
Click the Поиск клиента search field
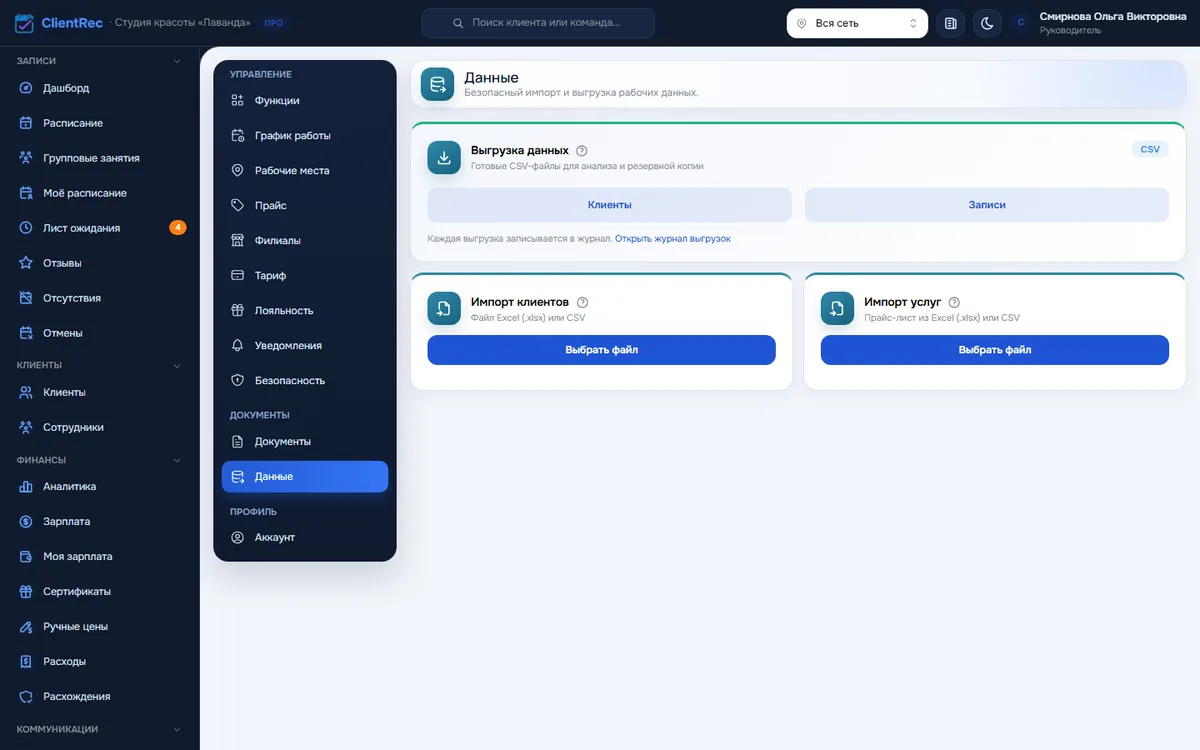538,23
